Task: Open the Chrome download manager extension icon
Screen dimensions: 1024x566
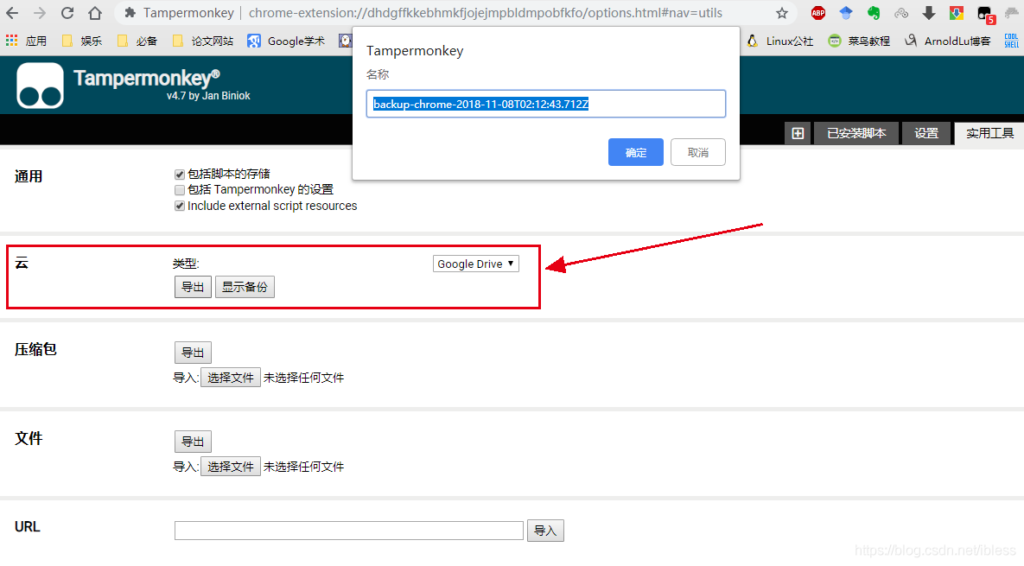Action: [956, 12]
